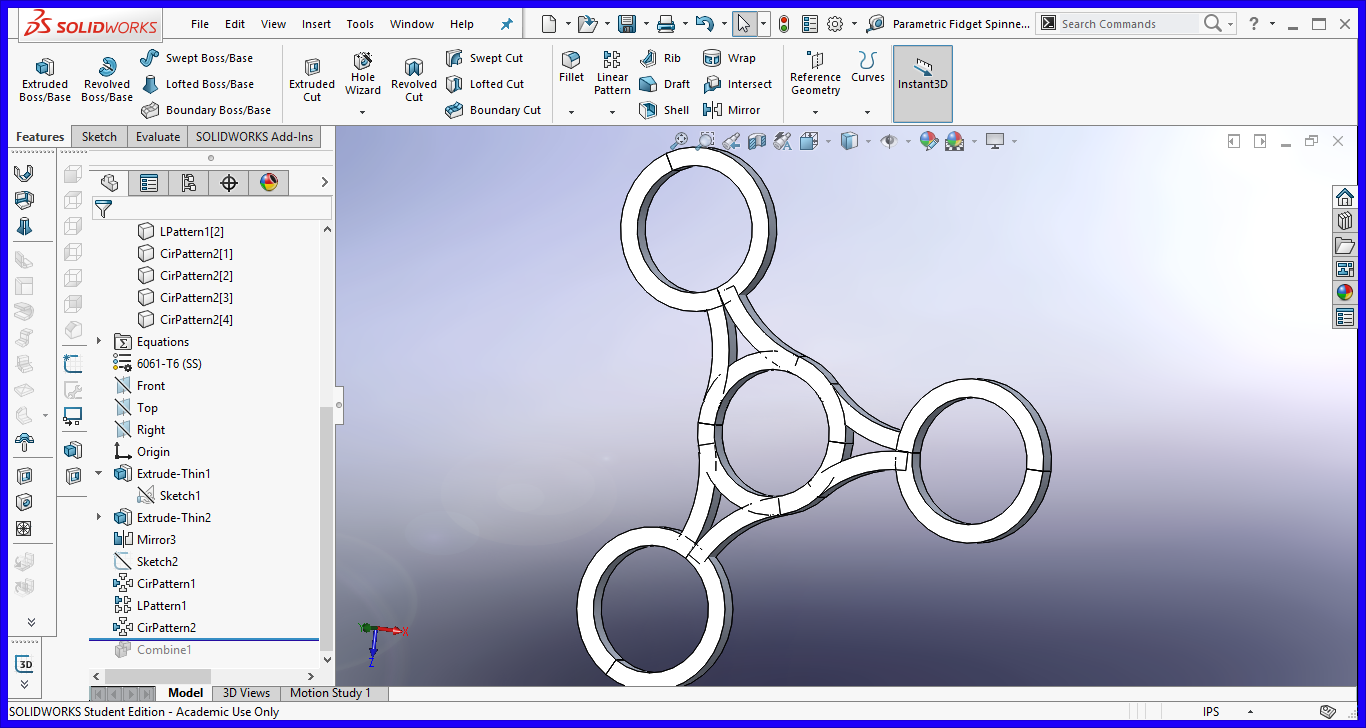Click the feature tree filter field
The height and width of the screenshot is (728, 1366).
[x=212, y=208]
